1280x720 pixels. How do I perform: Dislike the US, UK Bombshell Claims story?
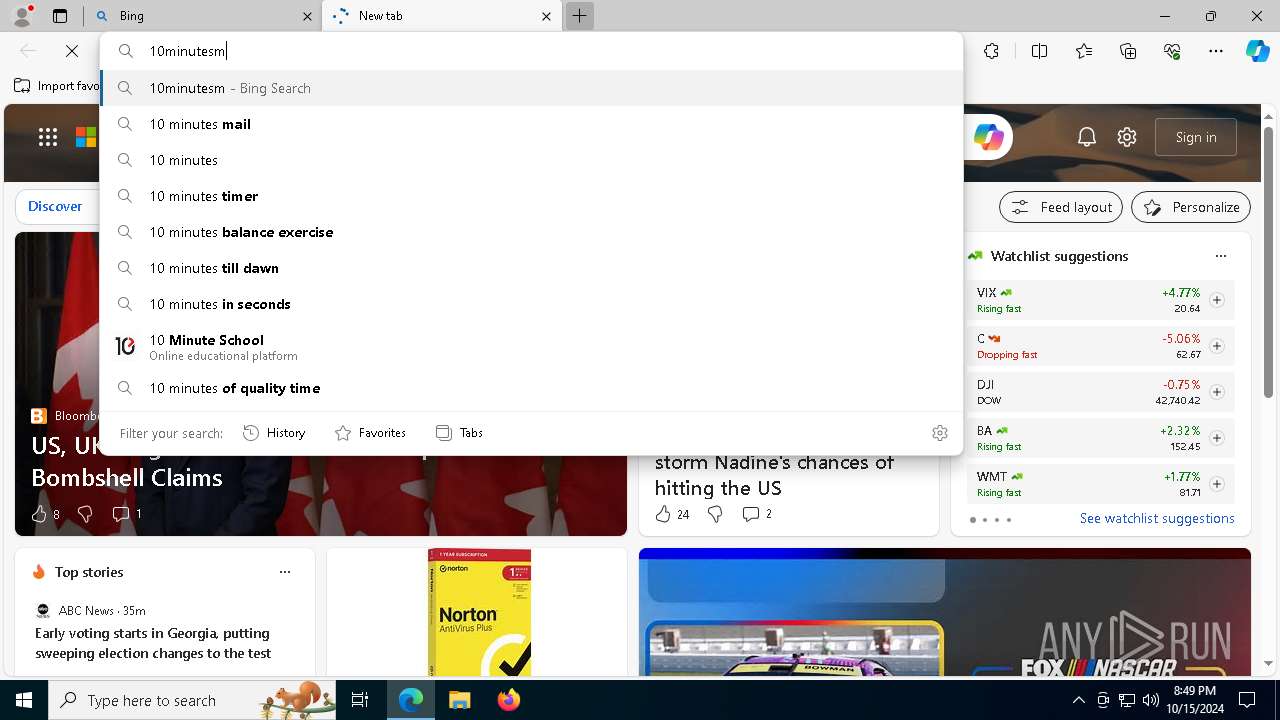(85, 514)
